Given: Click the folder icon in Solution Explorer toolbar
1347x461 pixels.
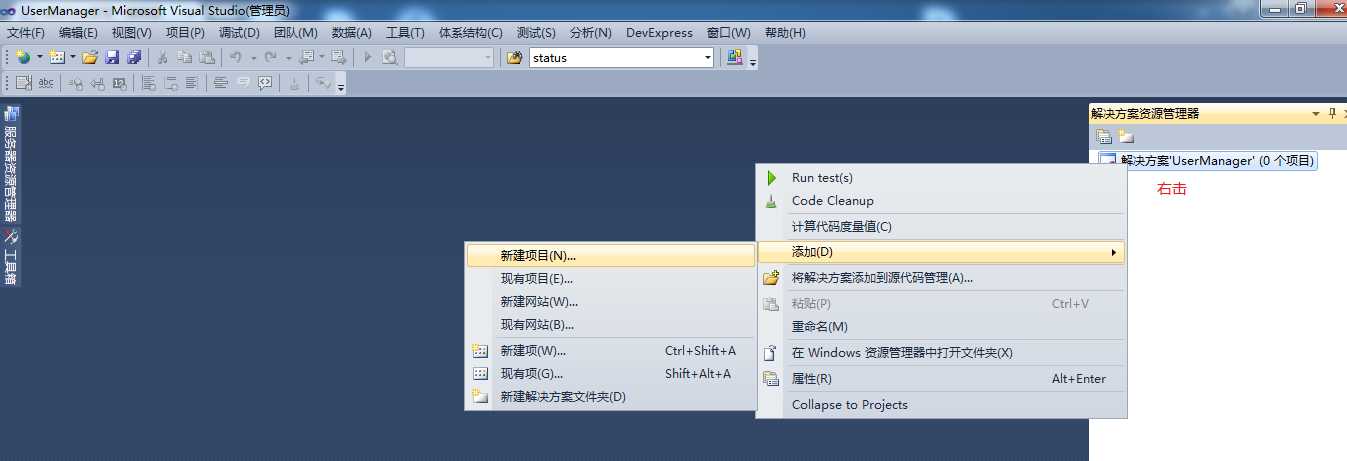Looking at the screenshot, I should (x=1126, y=137).
